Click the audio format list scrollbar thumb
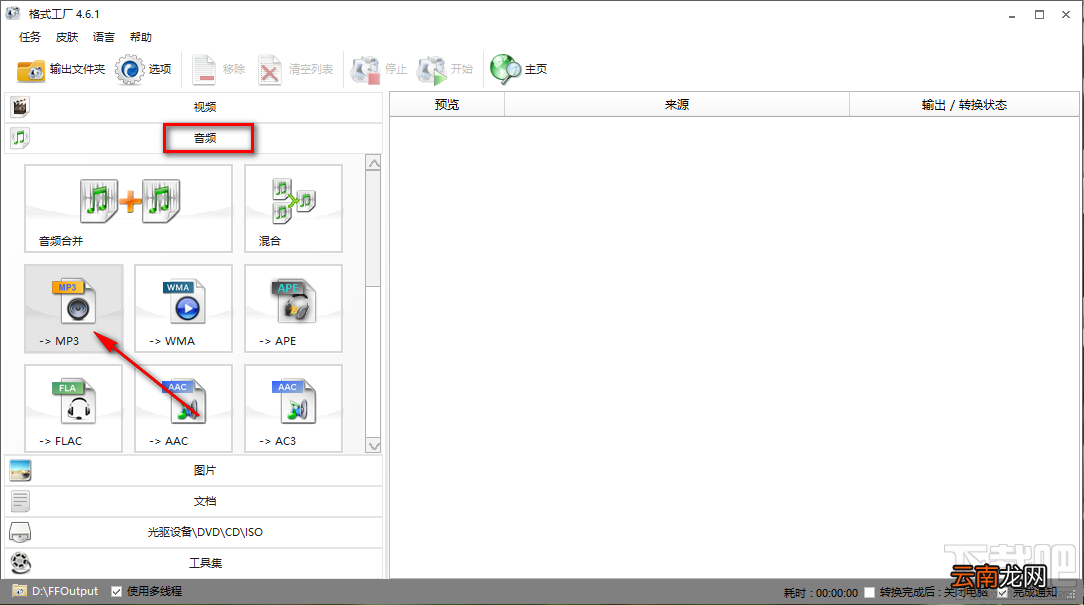The height and width of the screenshot is (605, 1084). (373, 229)
